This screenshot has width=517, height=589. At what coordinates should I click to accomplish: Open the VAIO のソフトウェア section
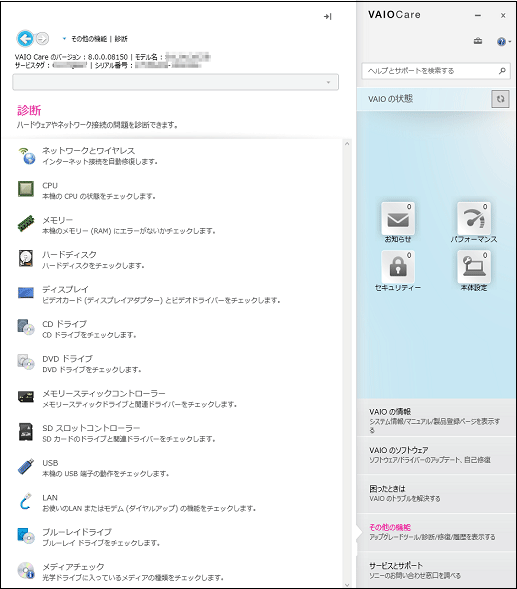click(x=436, y=455)
